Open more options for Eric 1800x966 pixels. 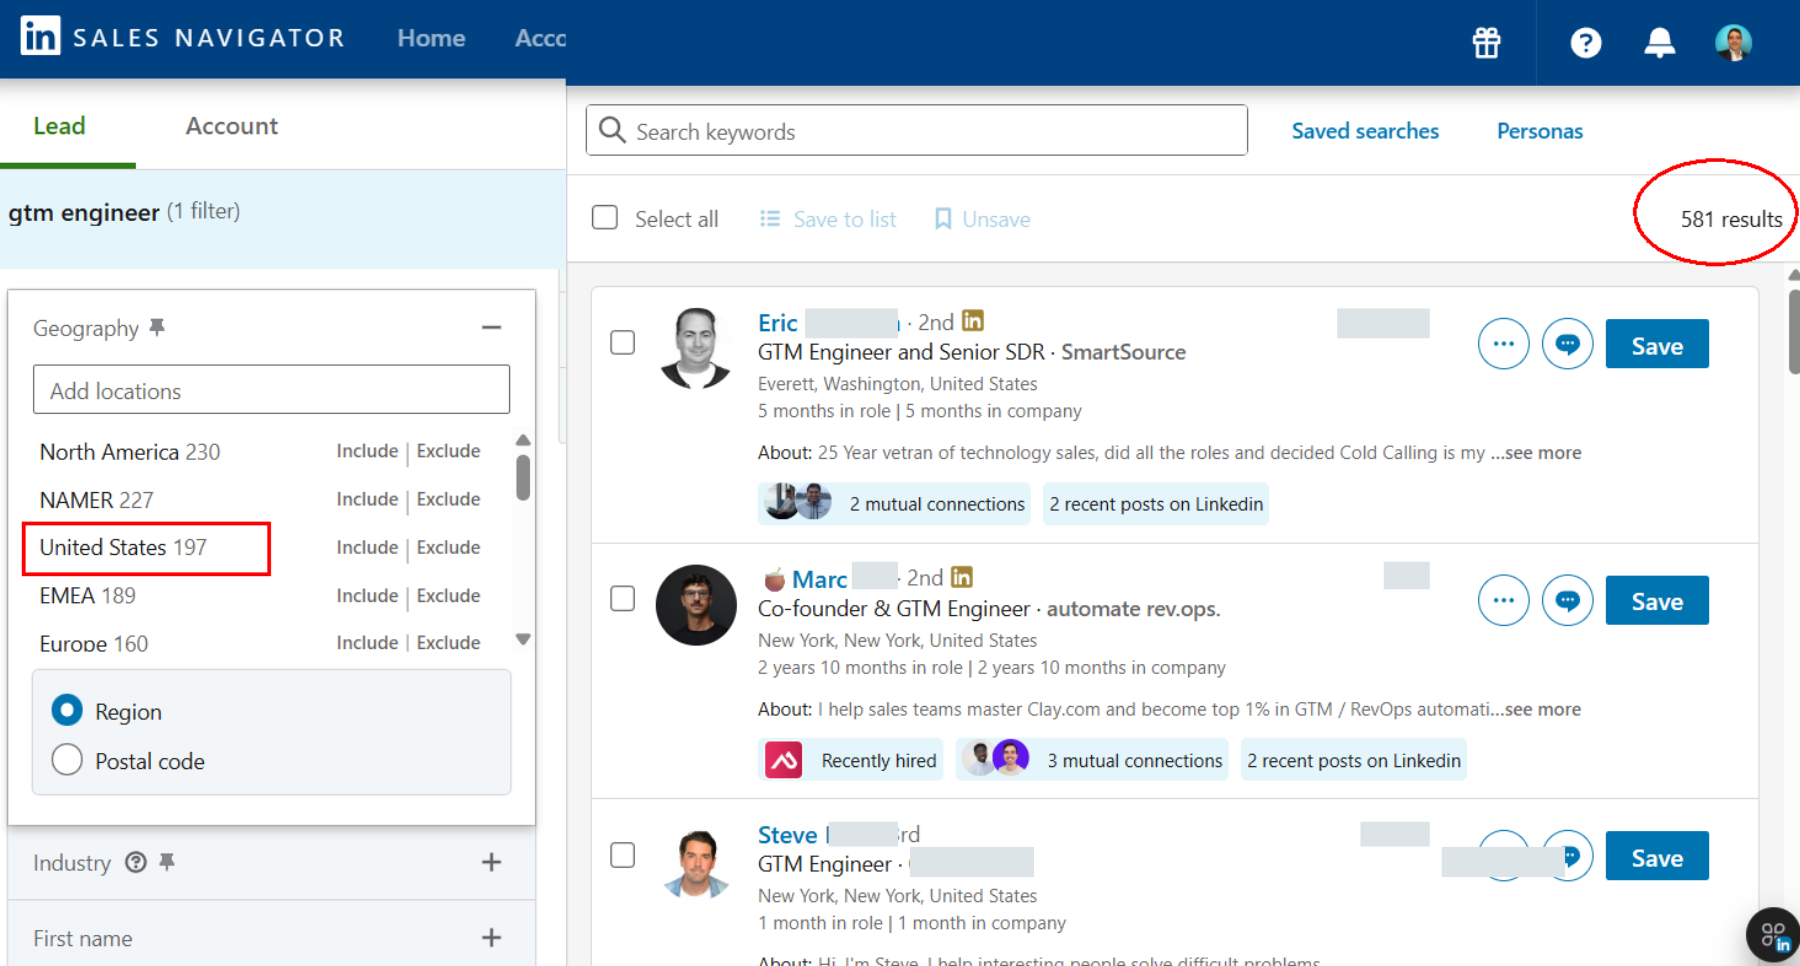click(1503, 344)
